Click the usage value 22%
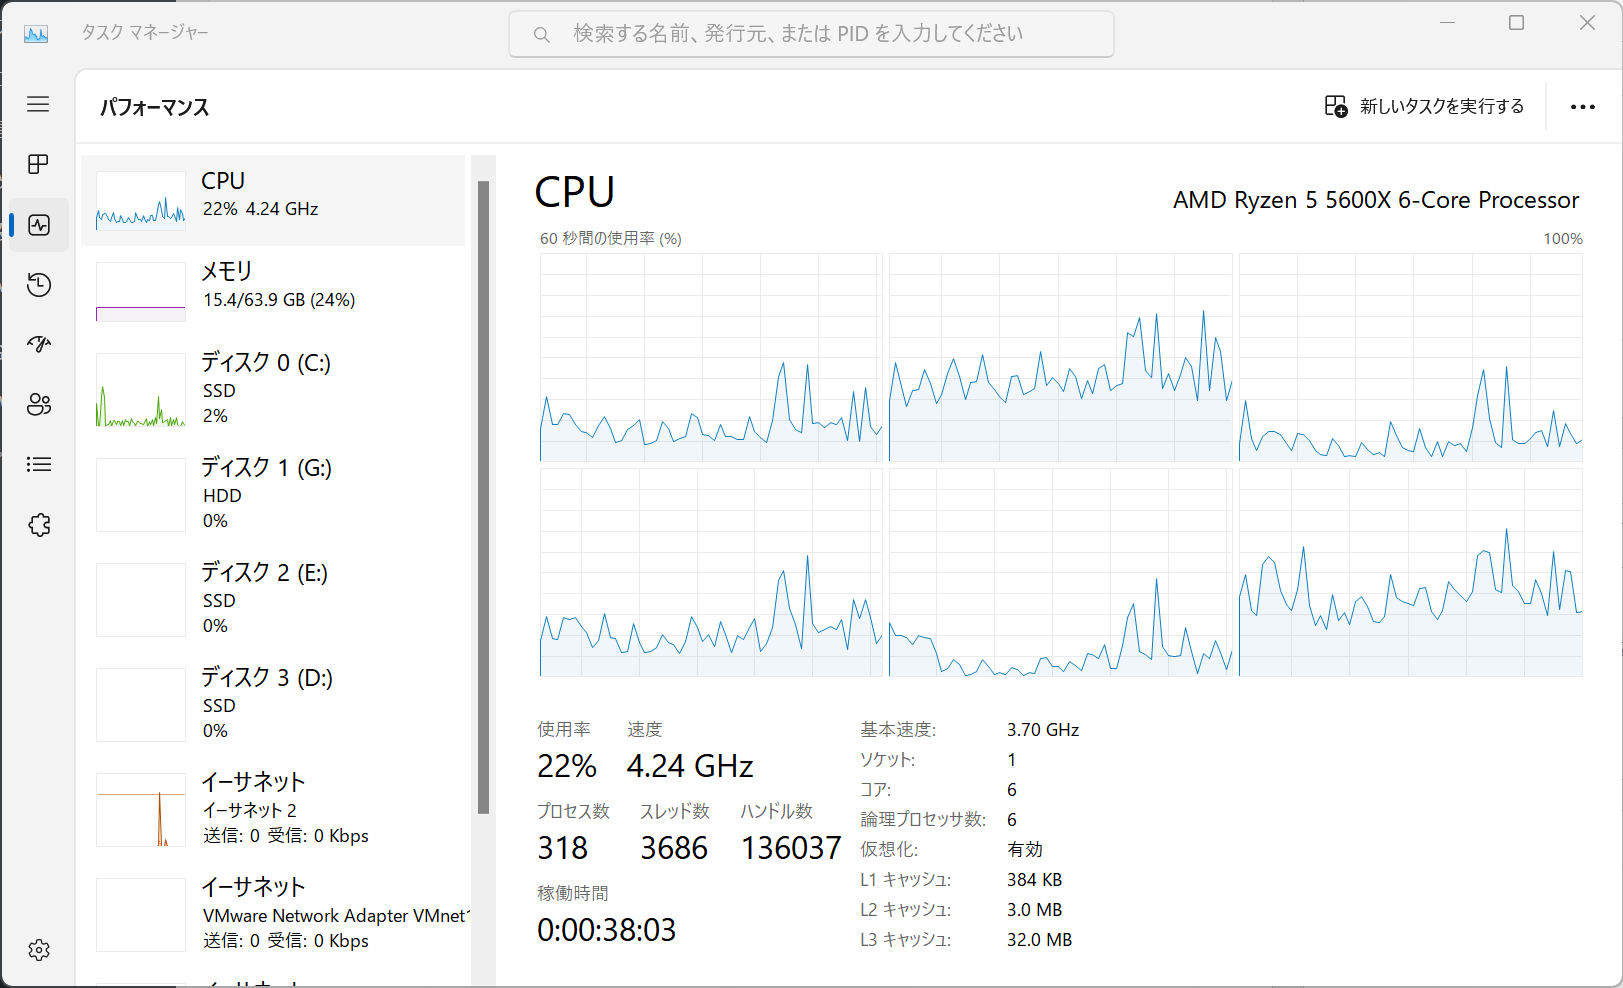The image size is (1623, 988). pos(567,767)
